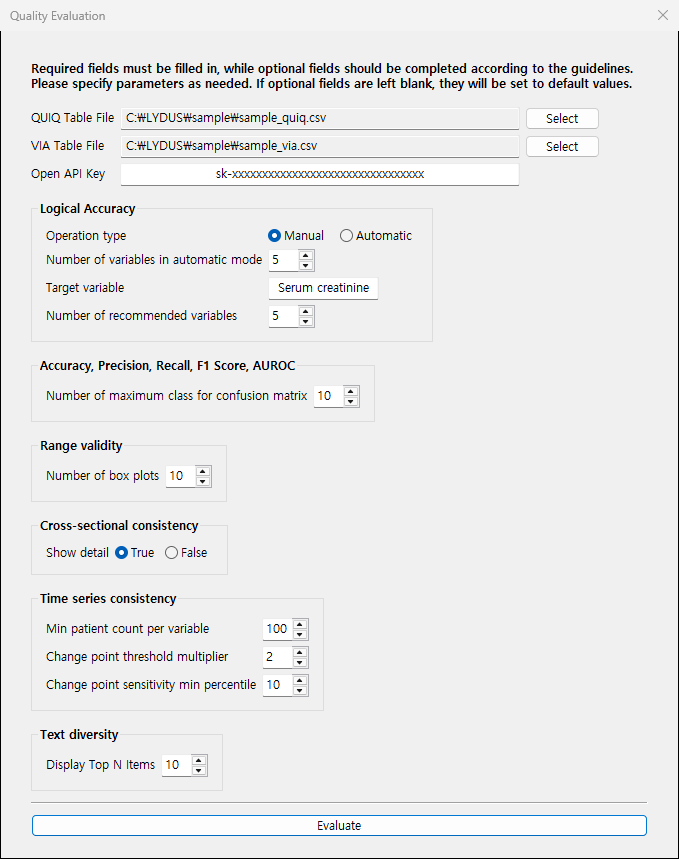The width and height of the screenshot is (679, 859).
Task: Click the QUIQ Table File path field
Action: coord(320,118)
